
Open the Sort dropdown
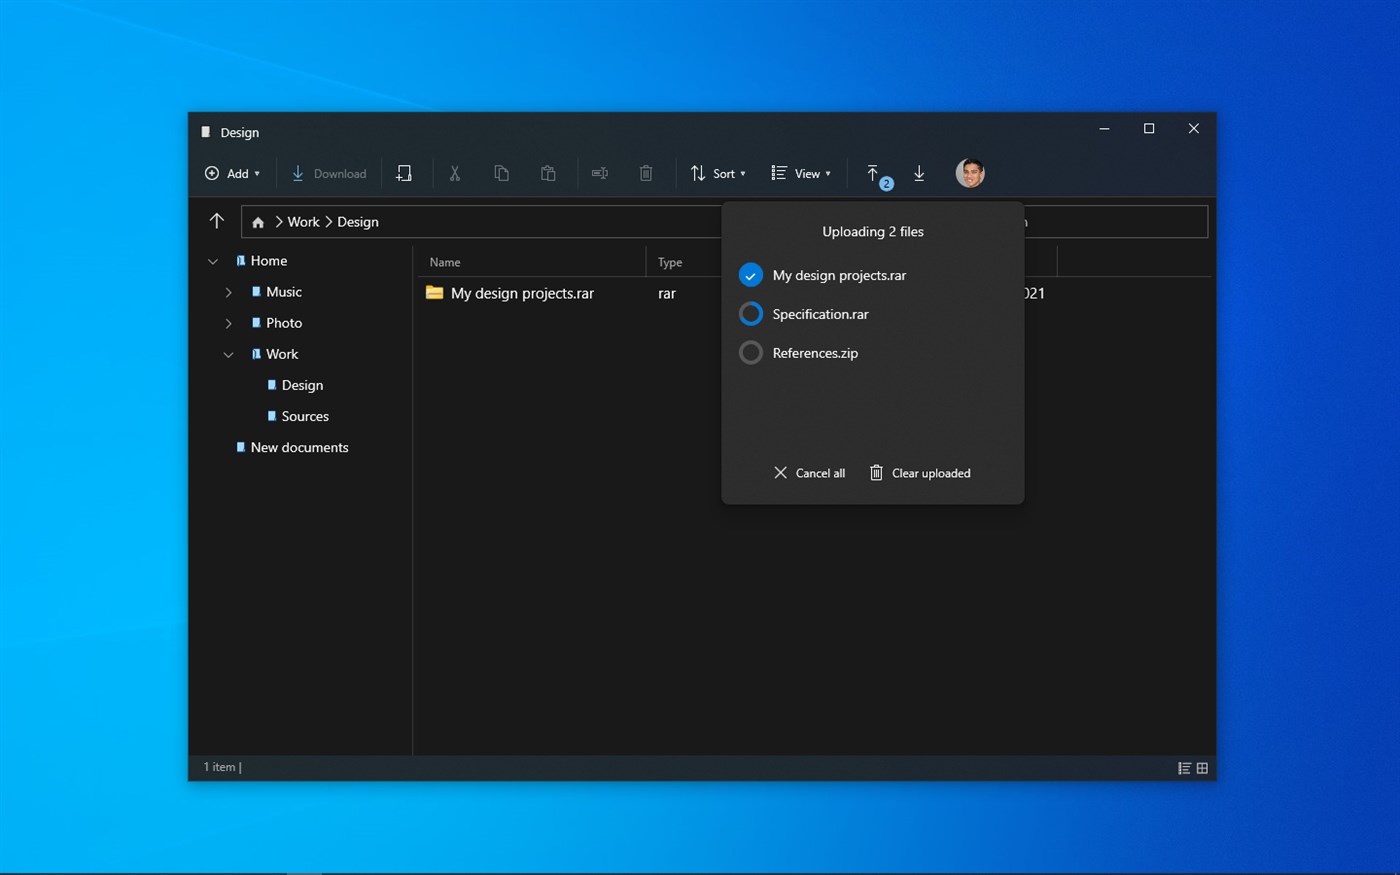pyautogui.click(x=718, y=174)
